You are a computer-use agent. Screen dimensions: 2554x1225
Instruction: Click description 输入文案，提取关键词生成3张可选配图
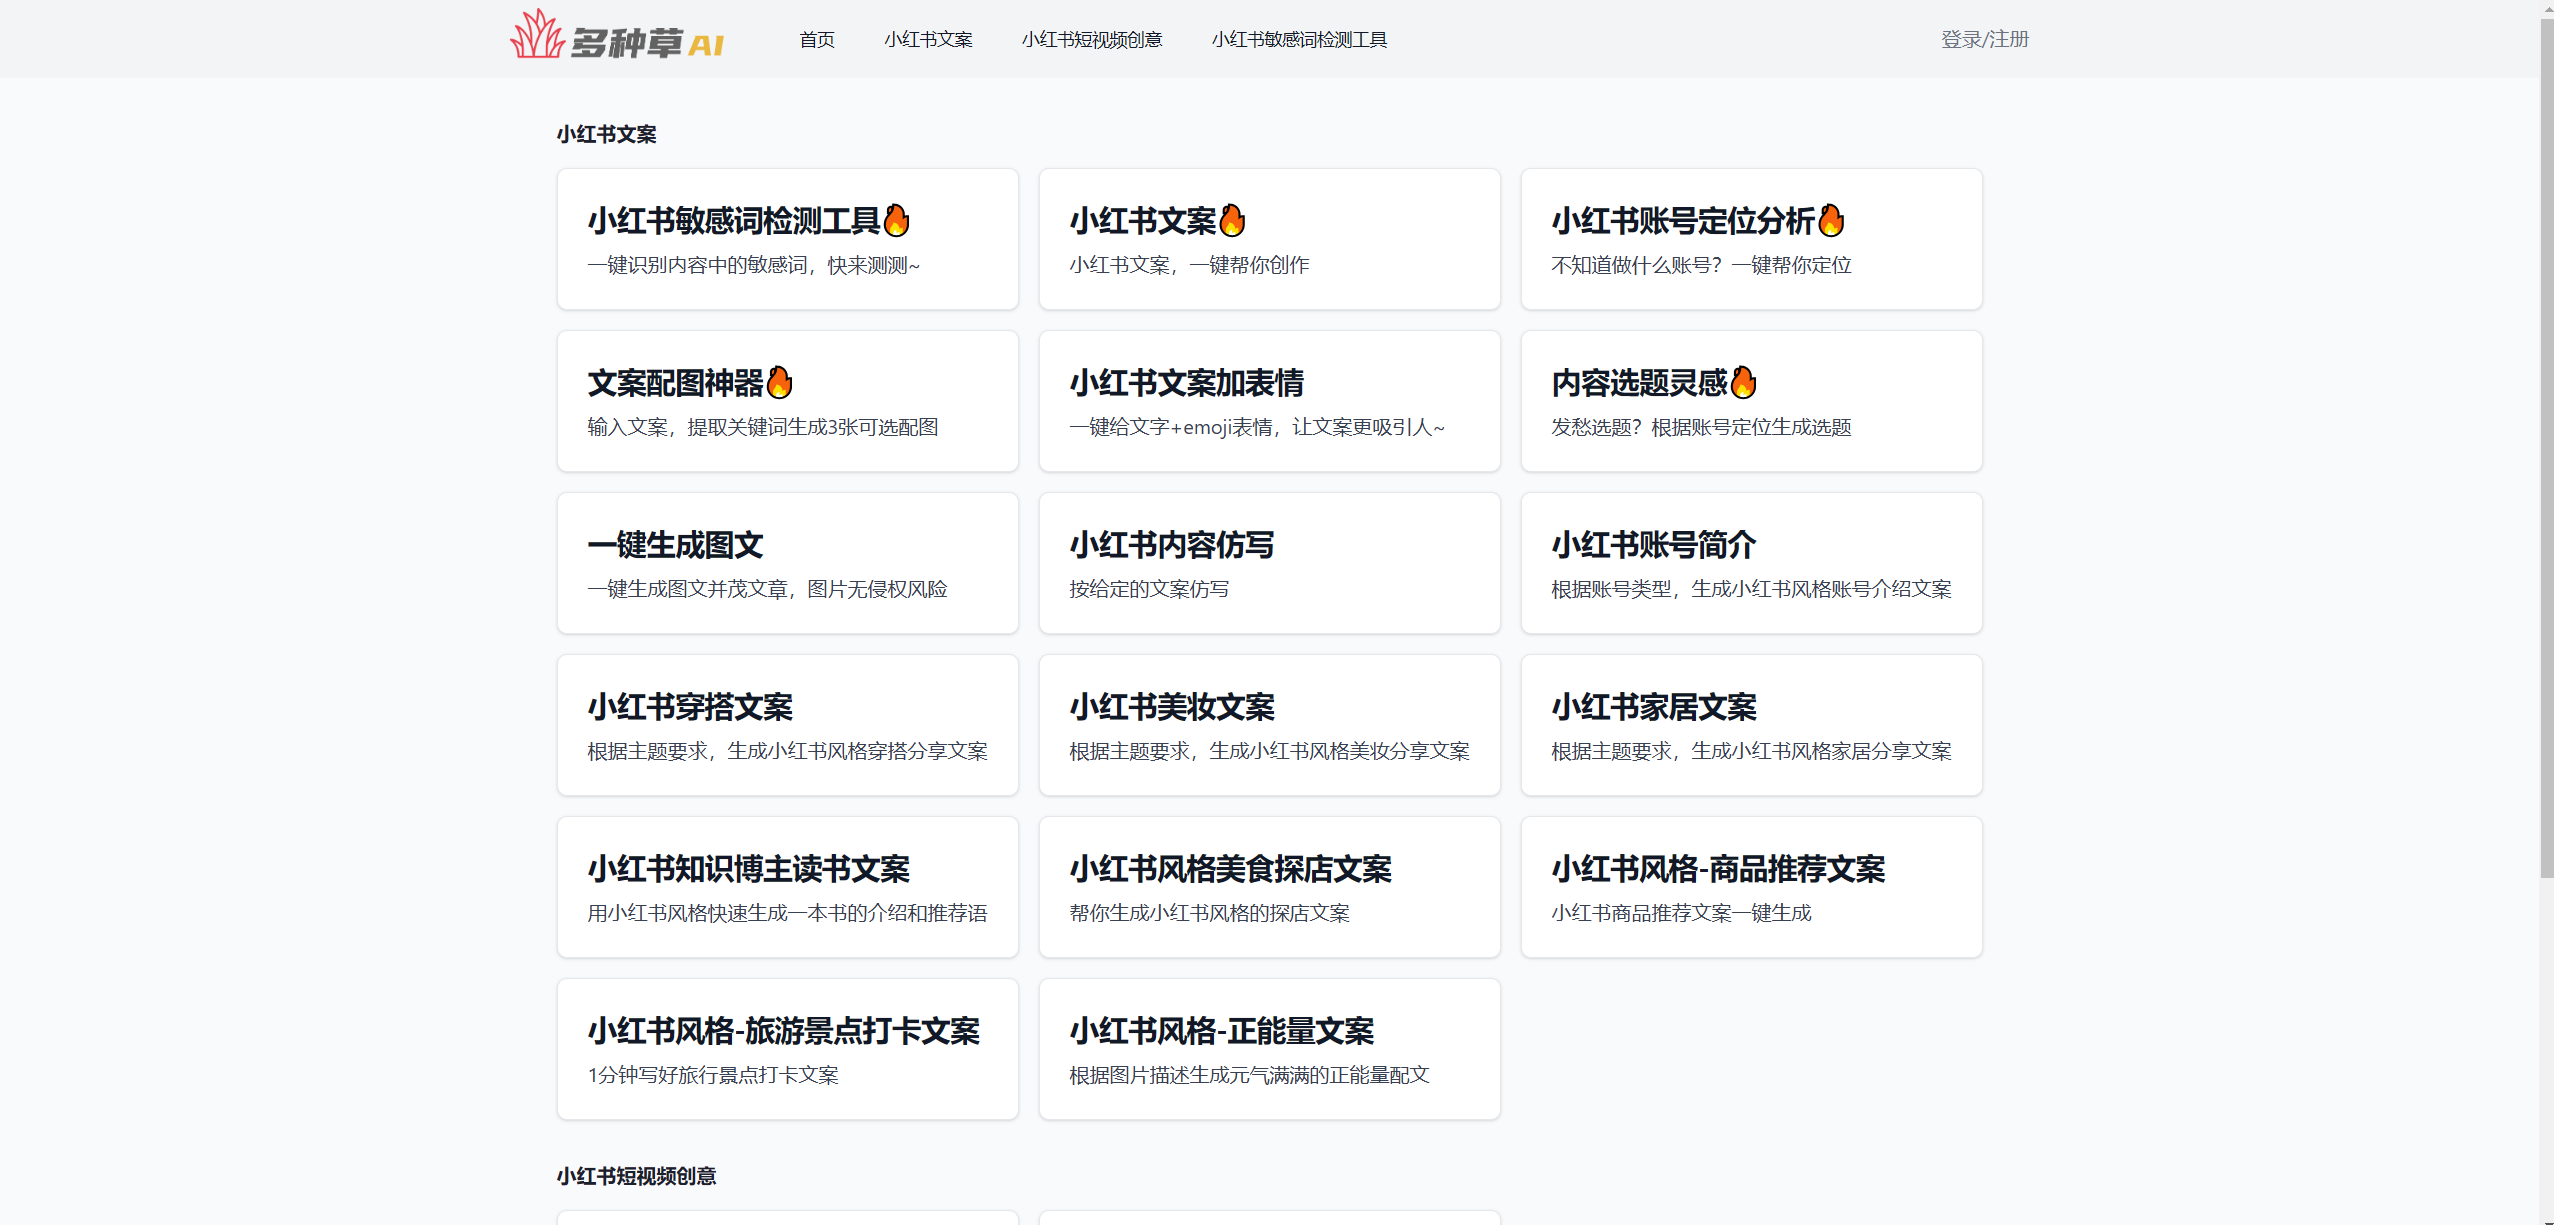(x=763, y=427)
